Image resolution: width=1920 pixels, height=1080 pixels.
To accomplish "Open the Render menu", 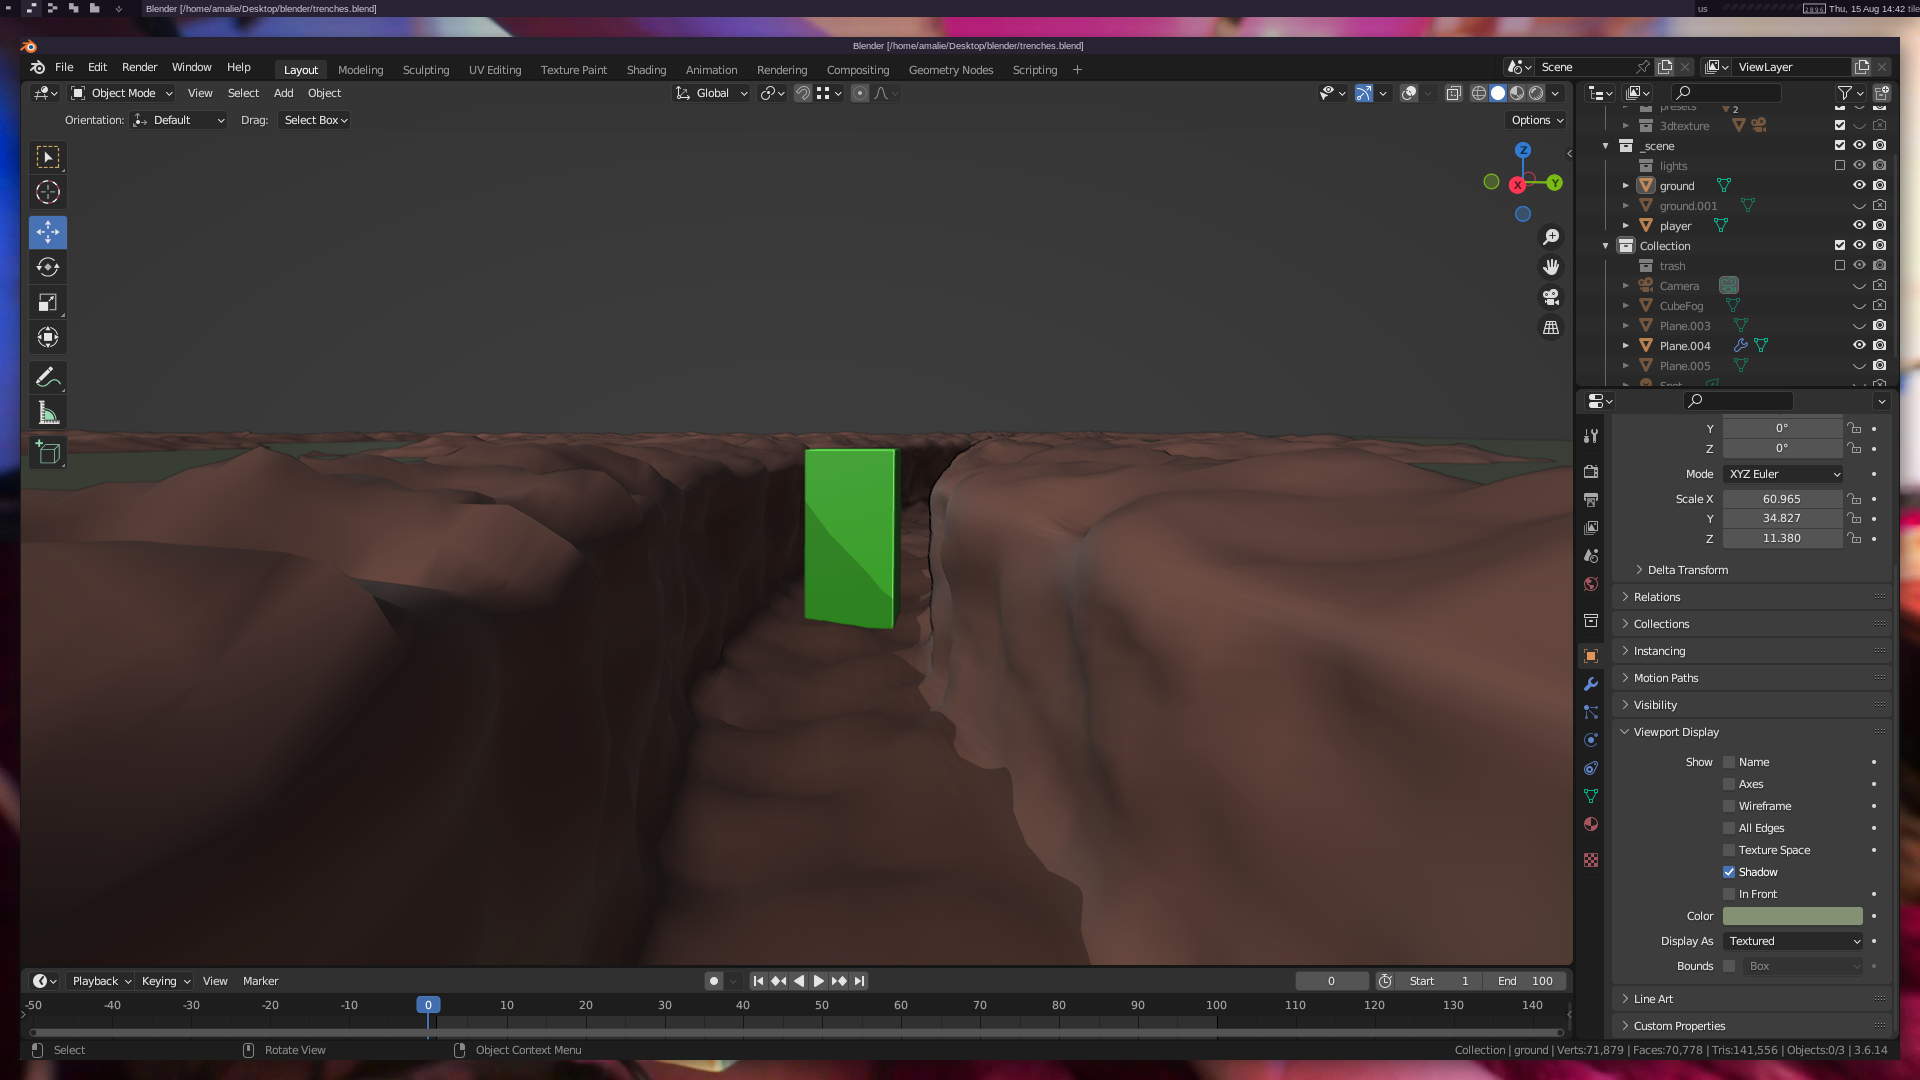I will (139, 67).
